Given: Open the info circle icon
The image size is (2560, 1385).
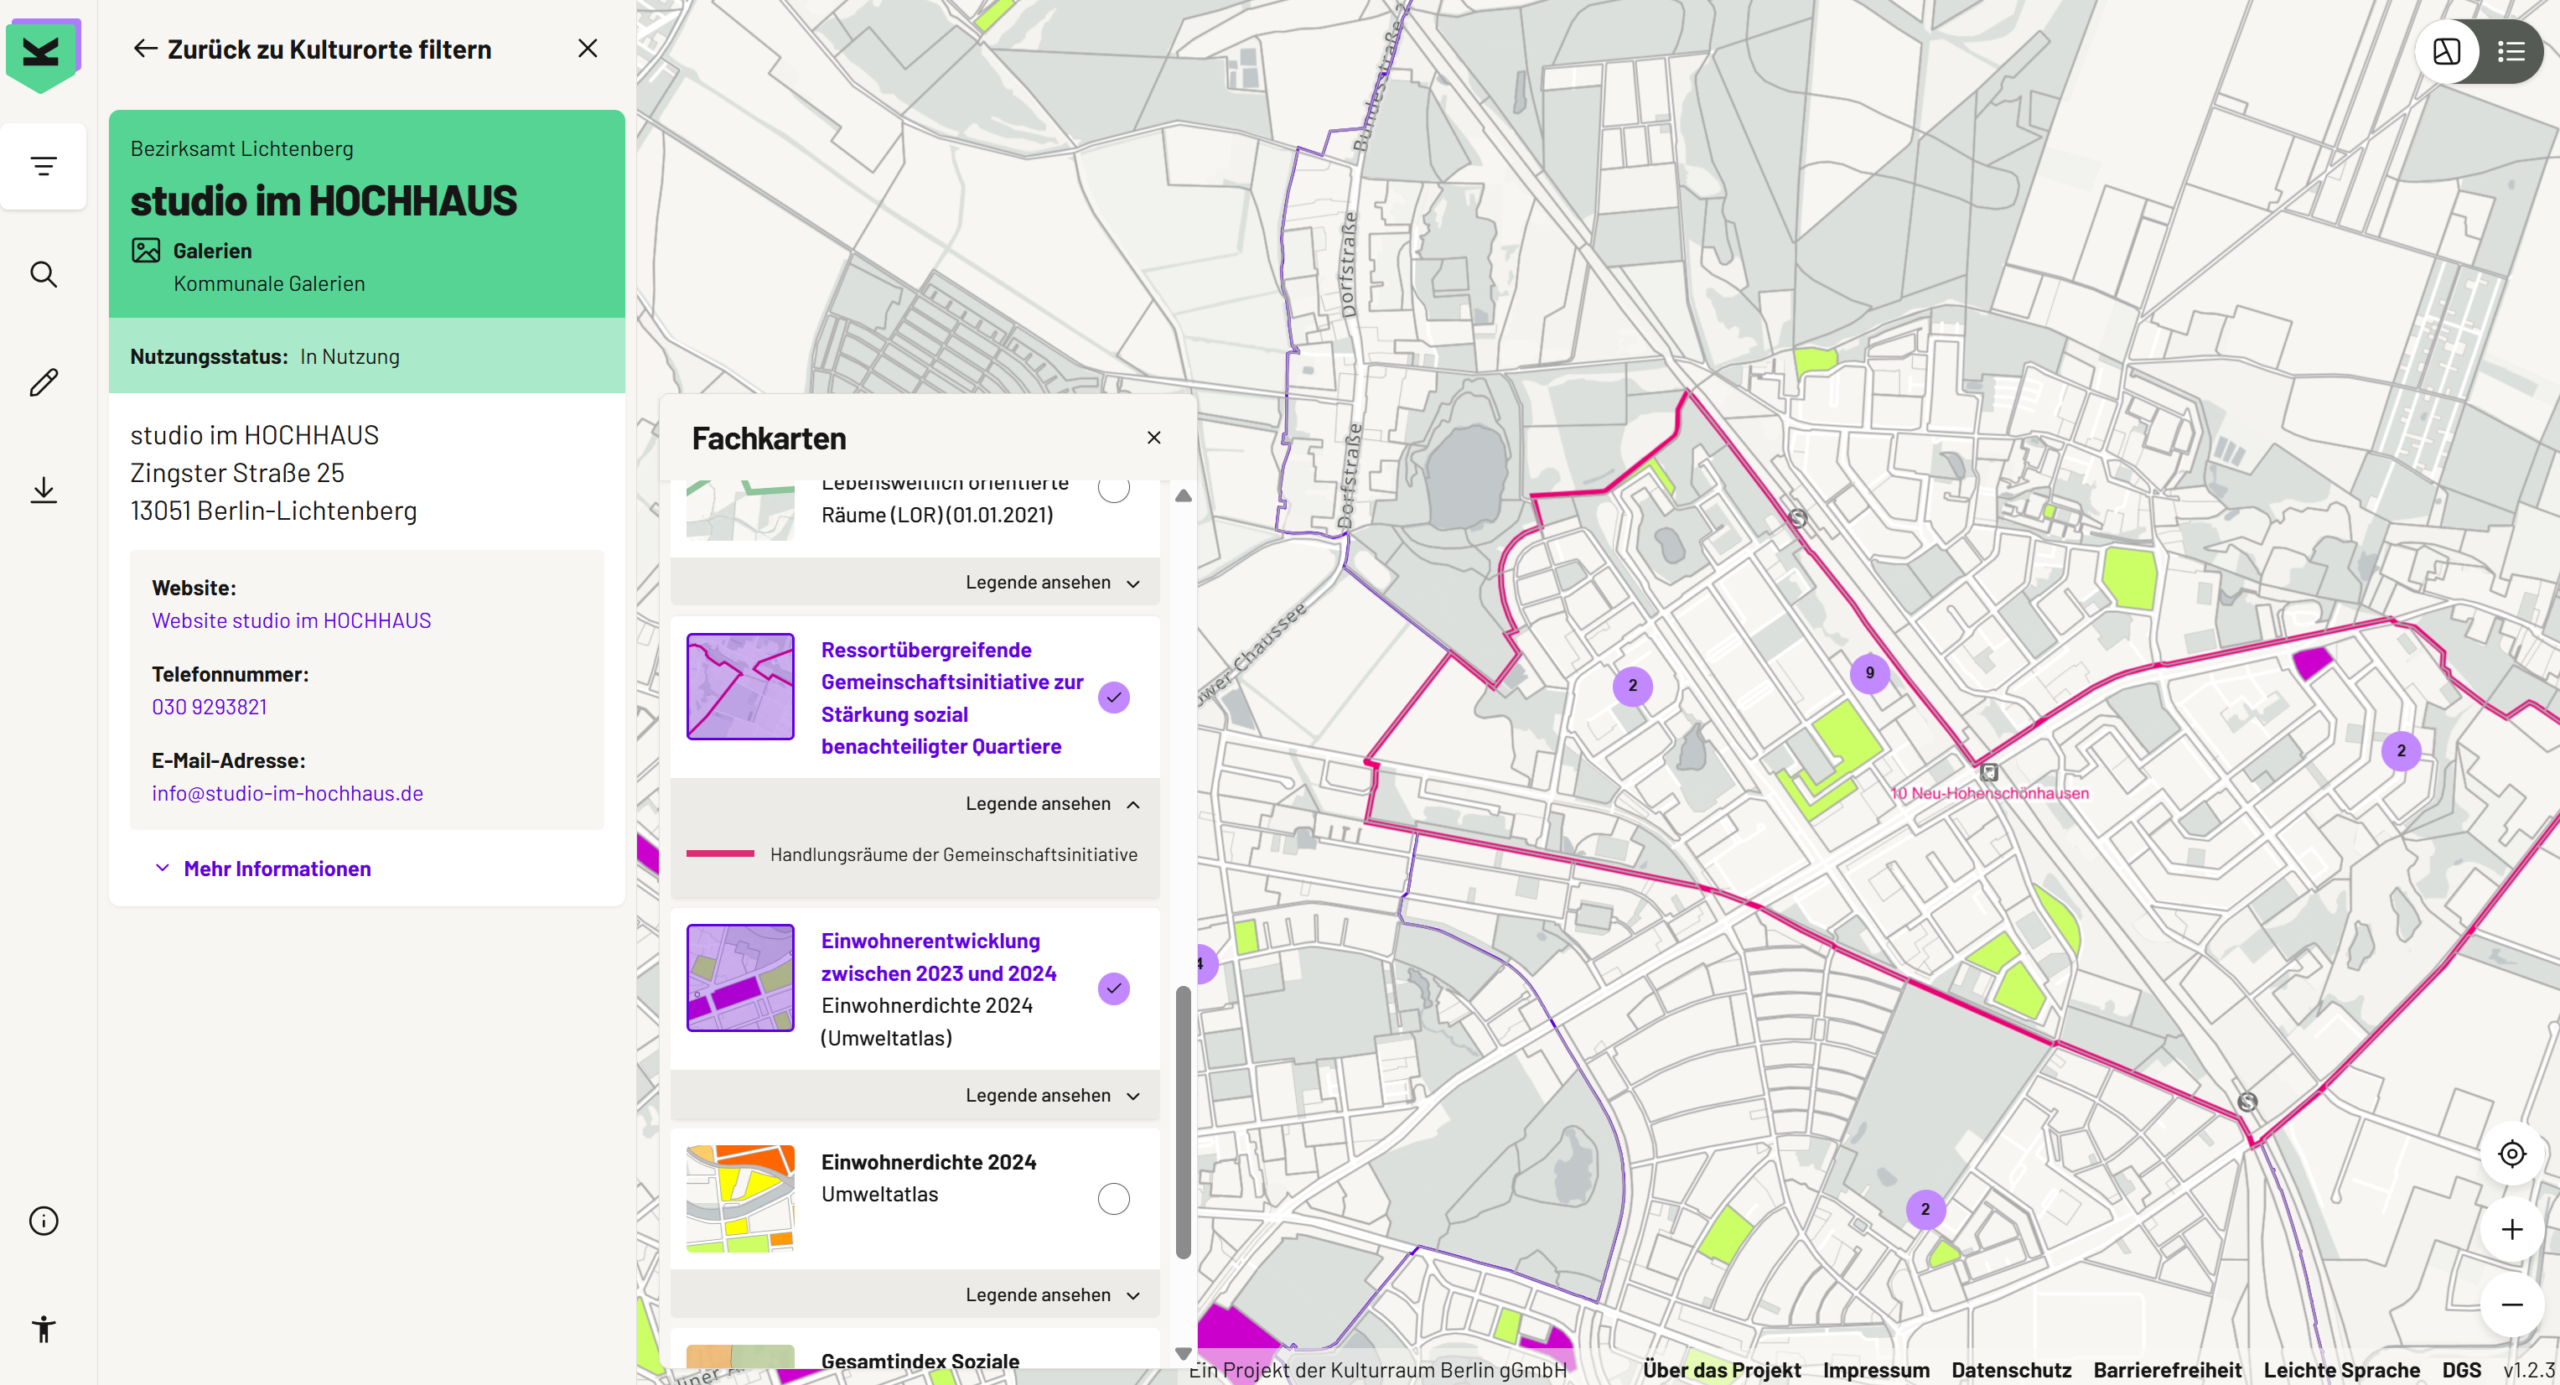Looking at the screenshot, I should pos(43,1221).
